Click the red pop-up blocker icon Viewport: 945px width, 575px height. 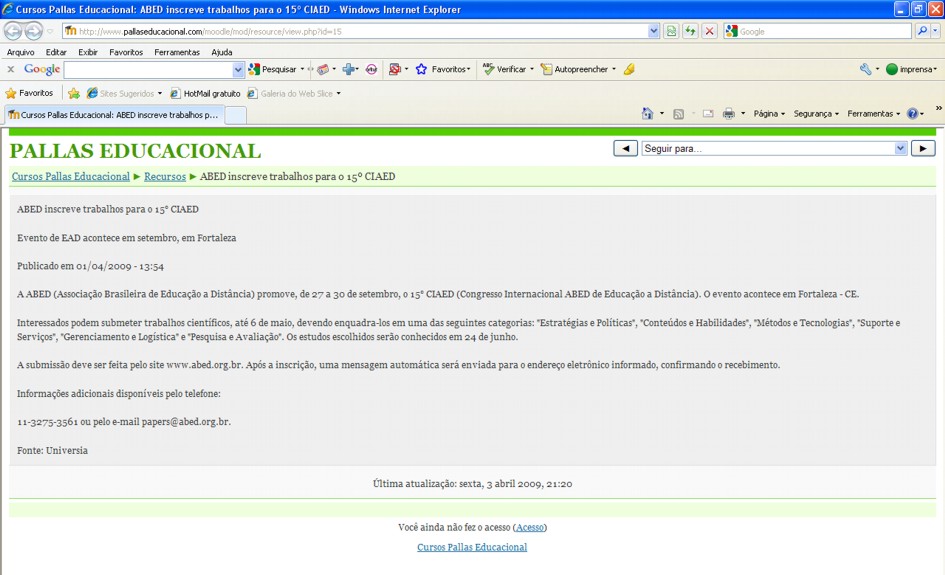(x=395, y=69)
